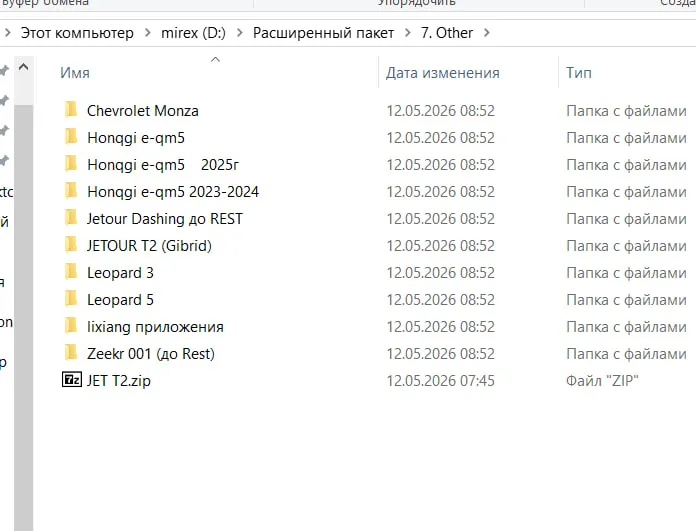Click the type cell of lixiang приложения
Image resolution: width=696 pixels, height=531 pixels.
tap(626, 327)
